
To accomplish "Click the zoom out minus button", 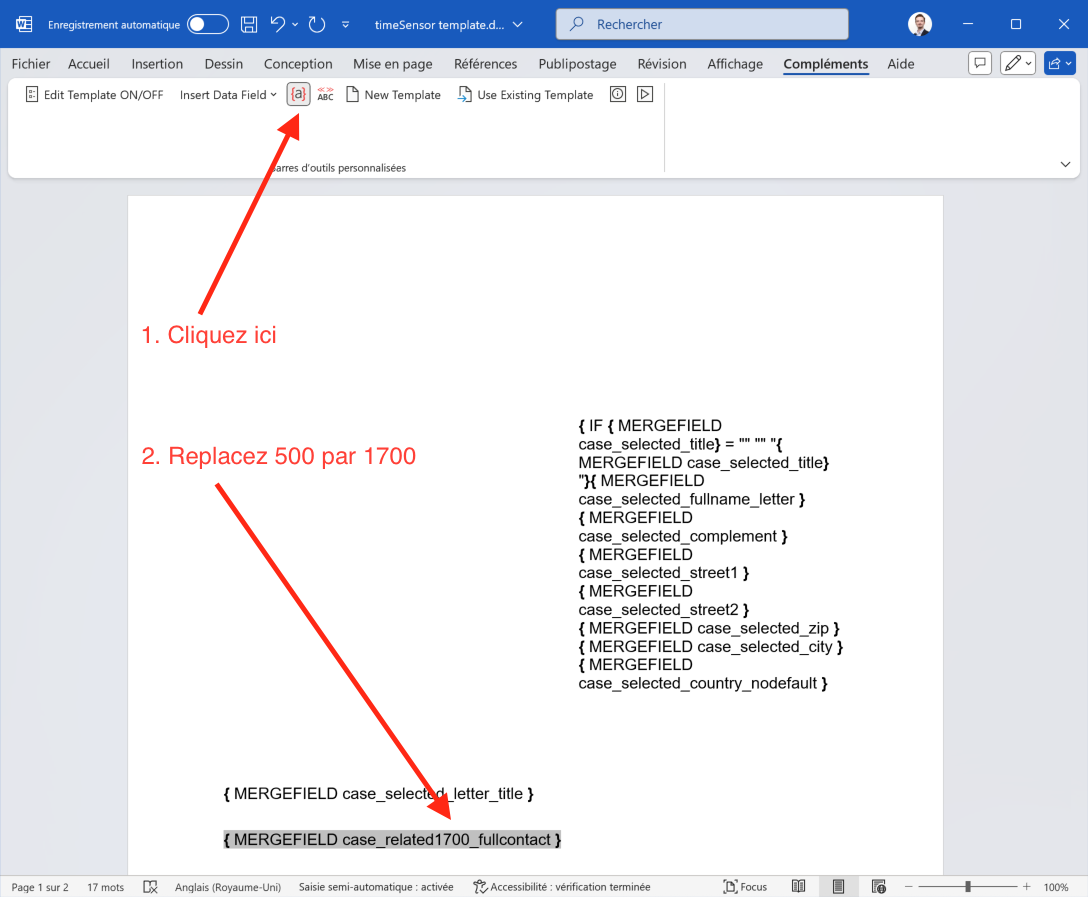I will click(908, 887).
